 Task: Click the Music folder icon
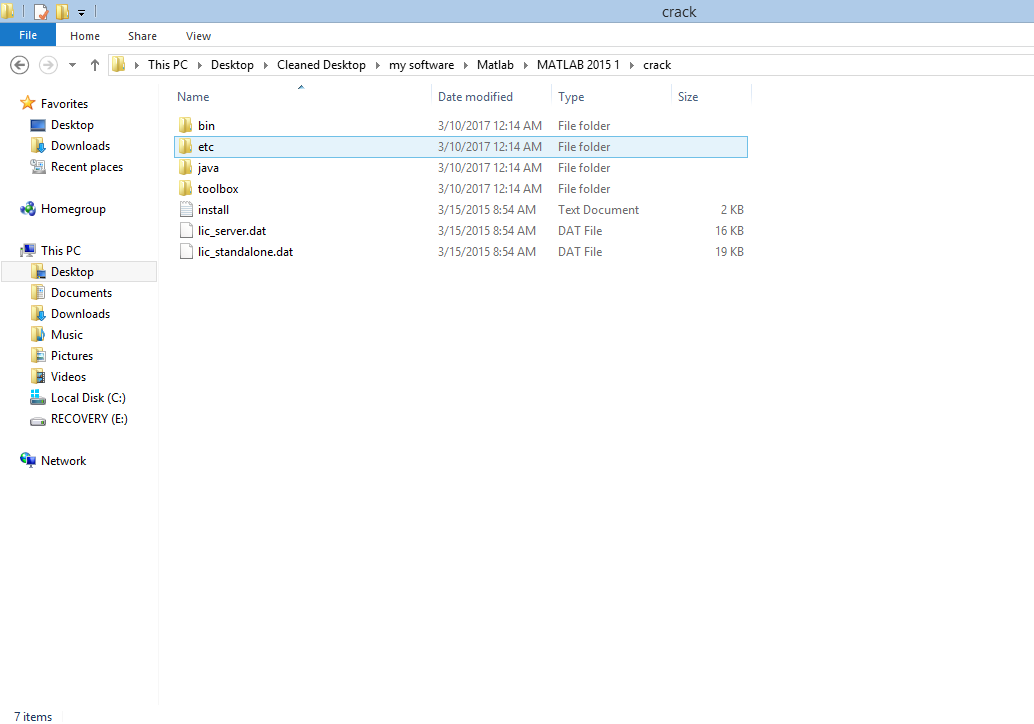click(38, 334)
